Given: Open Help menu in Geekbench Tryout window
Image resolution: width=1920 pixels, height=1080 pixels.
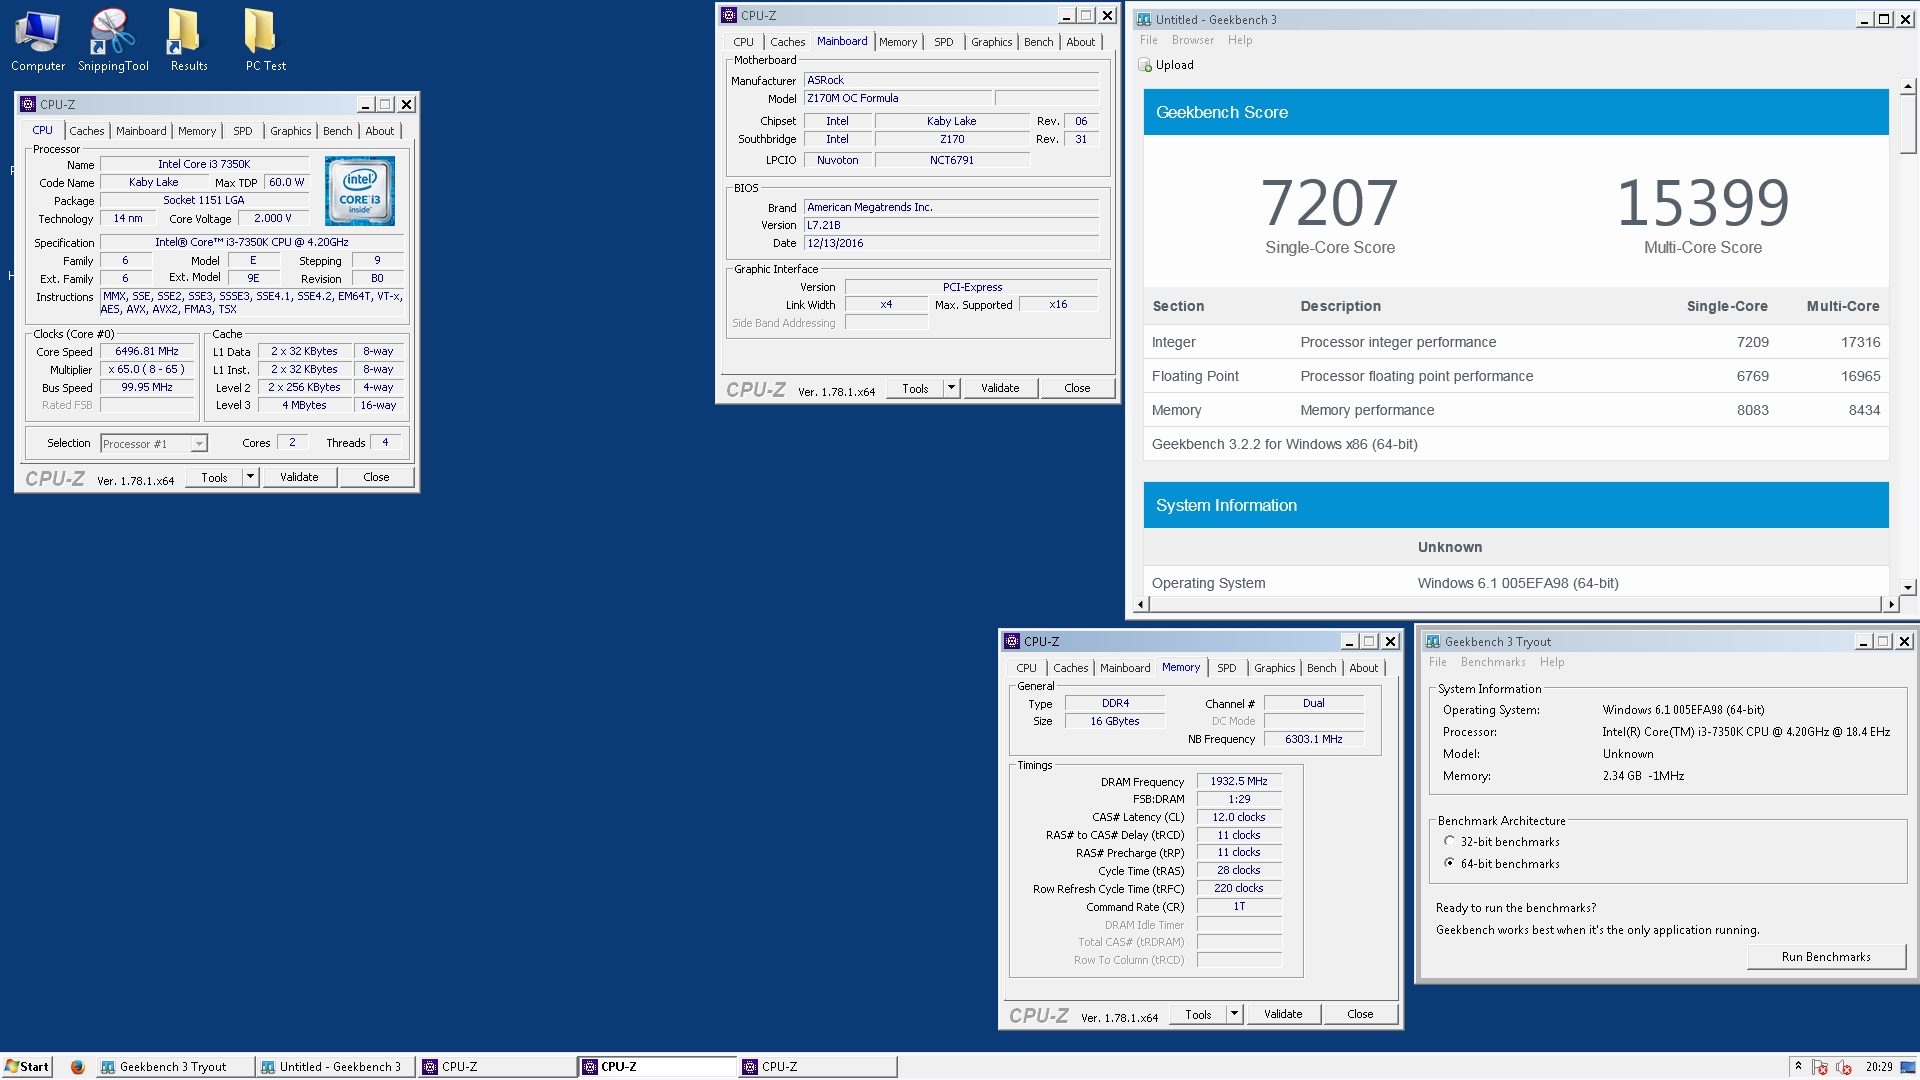Looking at the screenshot, I should [x=1552, y=662].
